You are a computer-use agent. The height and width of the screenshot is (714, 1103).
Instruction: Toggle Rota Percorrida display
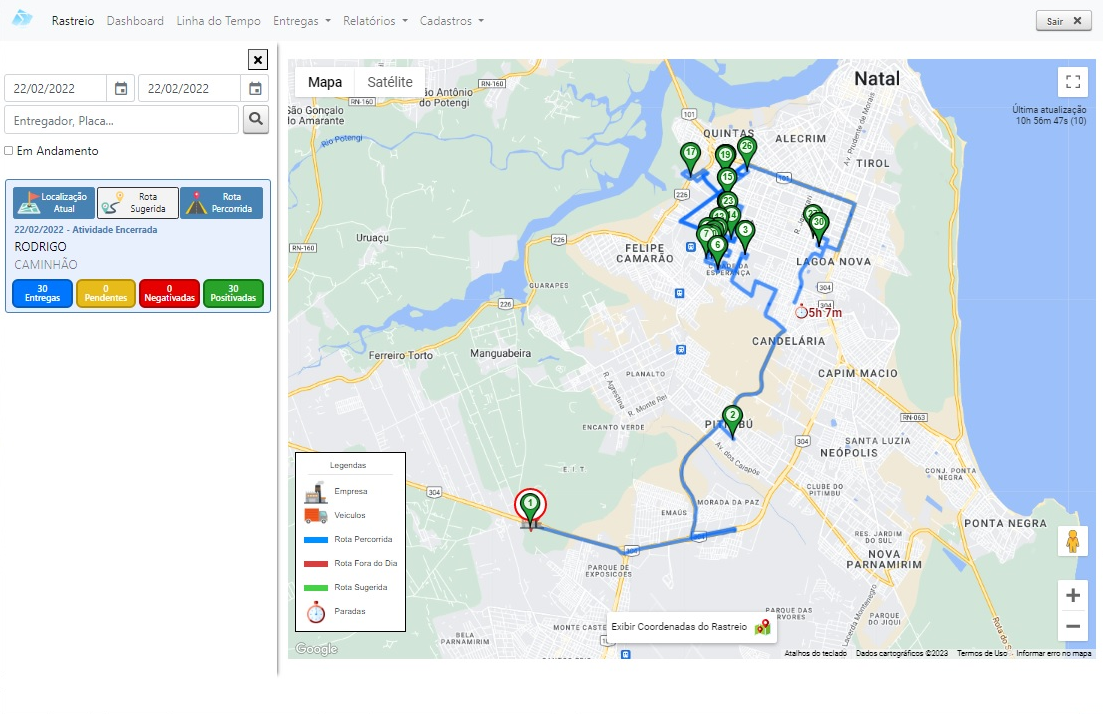tap(221, 203)
